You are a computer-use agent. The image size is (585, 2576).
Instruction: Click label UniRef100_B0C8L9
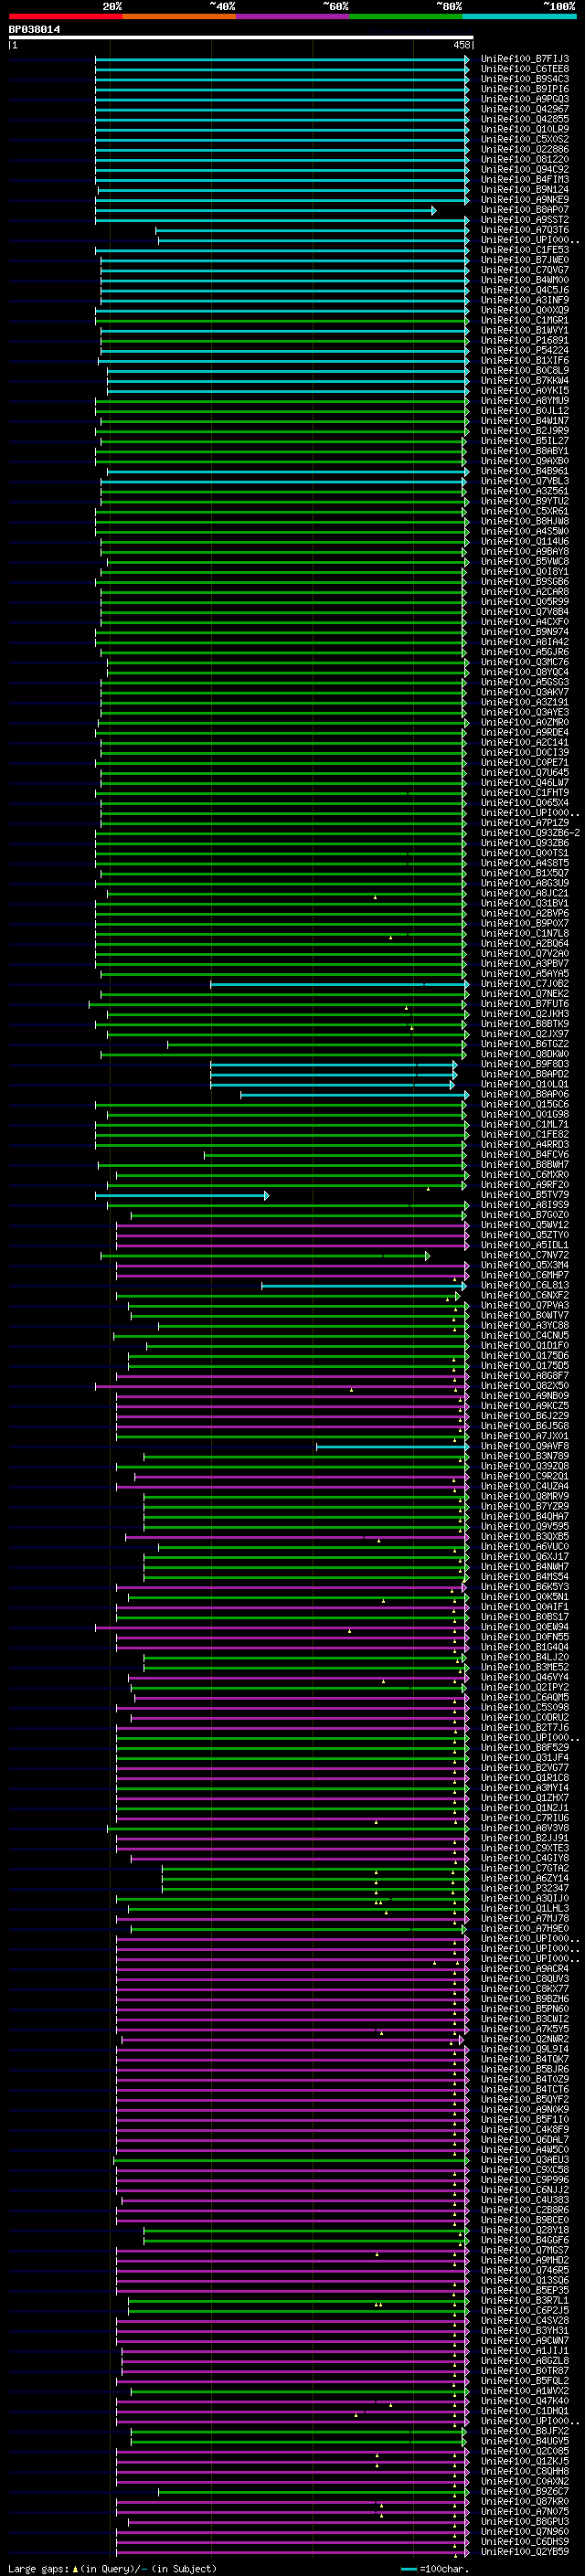coord(524,370)
